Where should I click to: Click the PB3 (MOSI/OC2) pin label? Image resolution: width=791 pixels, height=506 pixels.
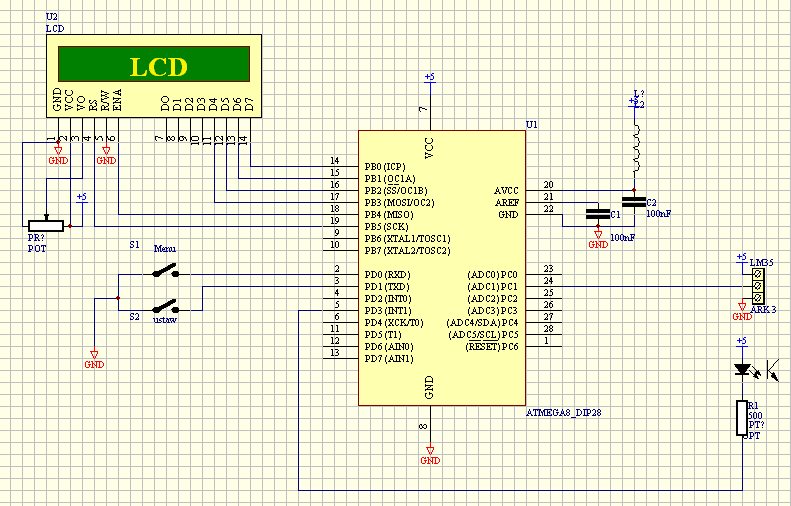click(x=400, y=203)
